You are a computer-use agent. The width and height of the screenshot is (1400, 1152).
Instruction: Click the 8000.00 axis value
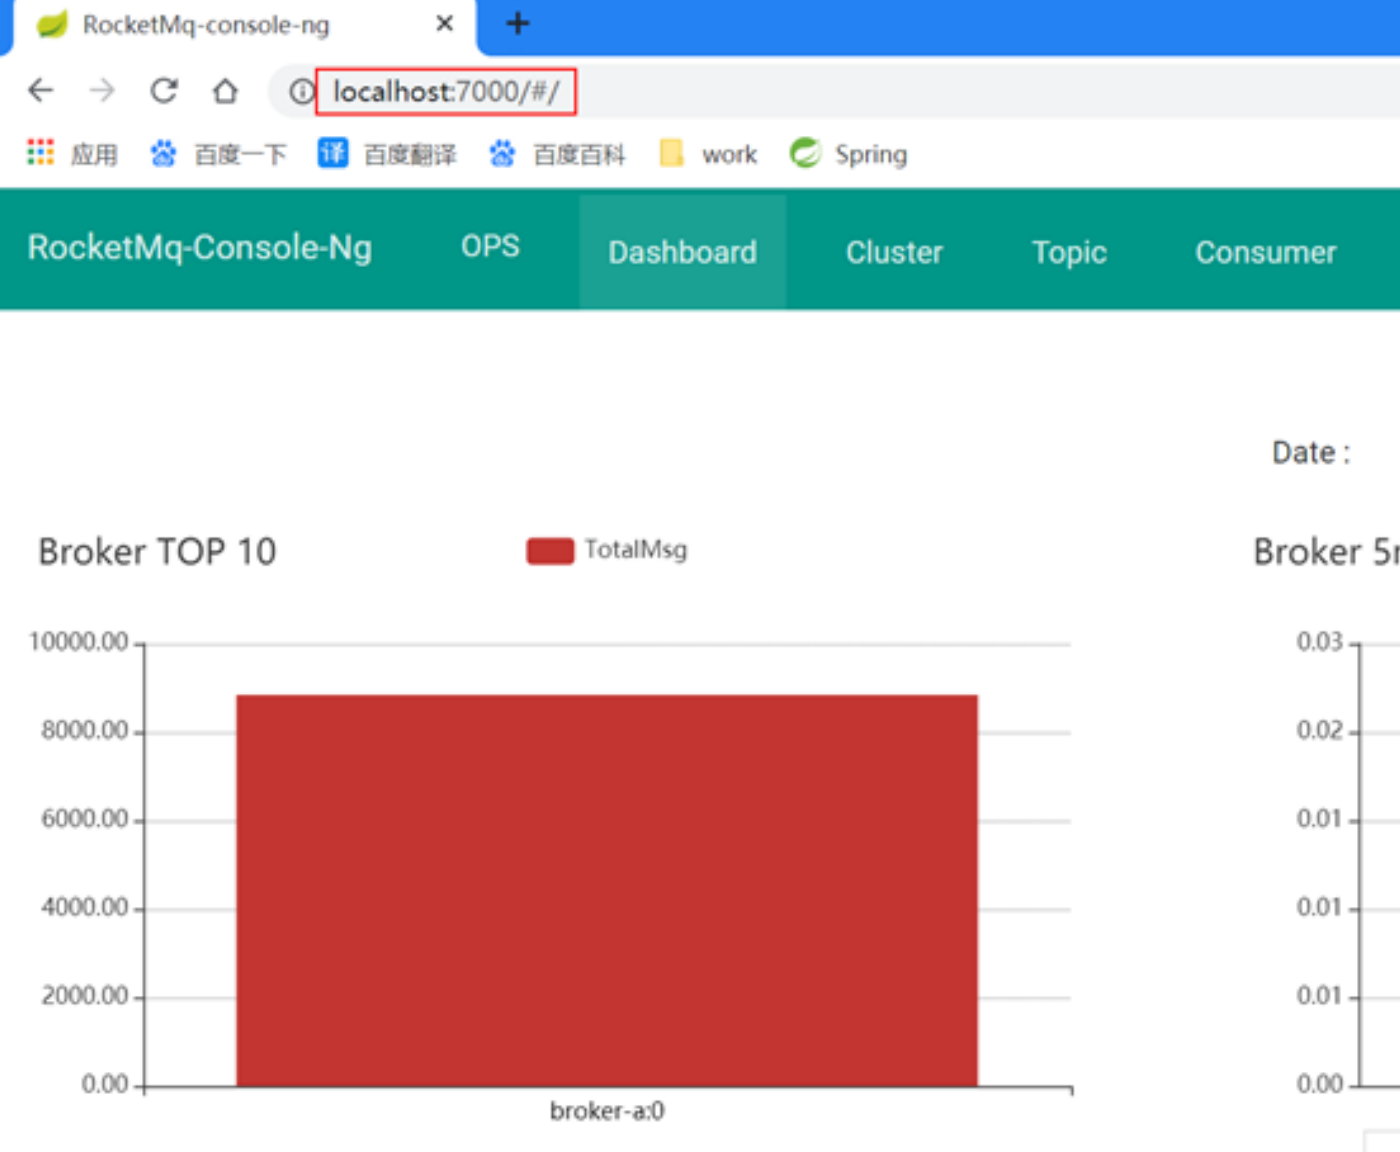point(85,731)
